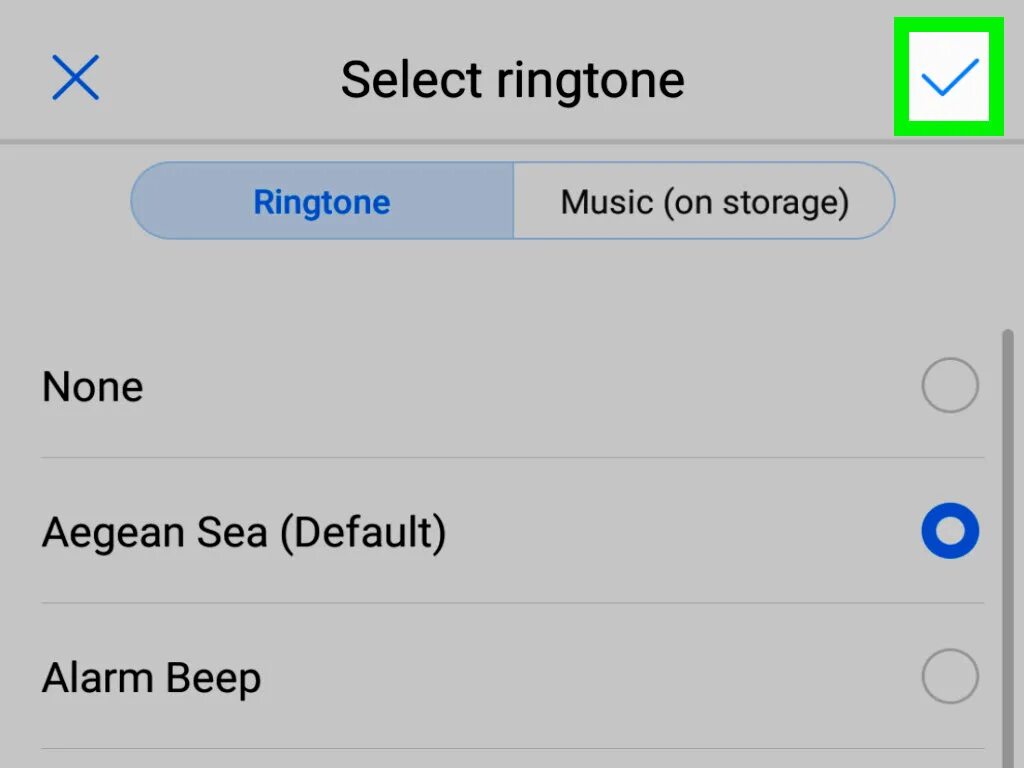Click the "Aegean Sea (Default)" label text
Screen dimensions: 1024x768
point(244,532)
